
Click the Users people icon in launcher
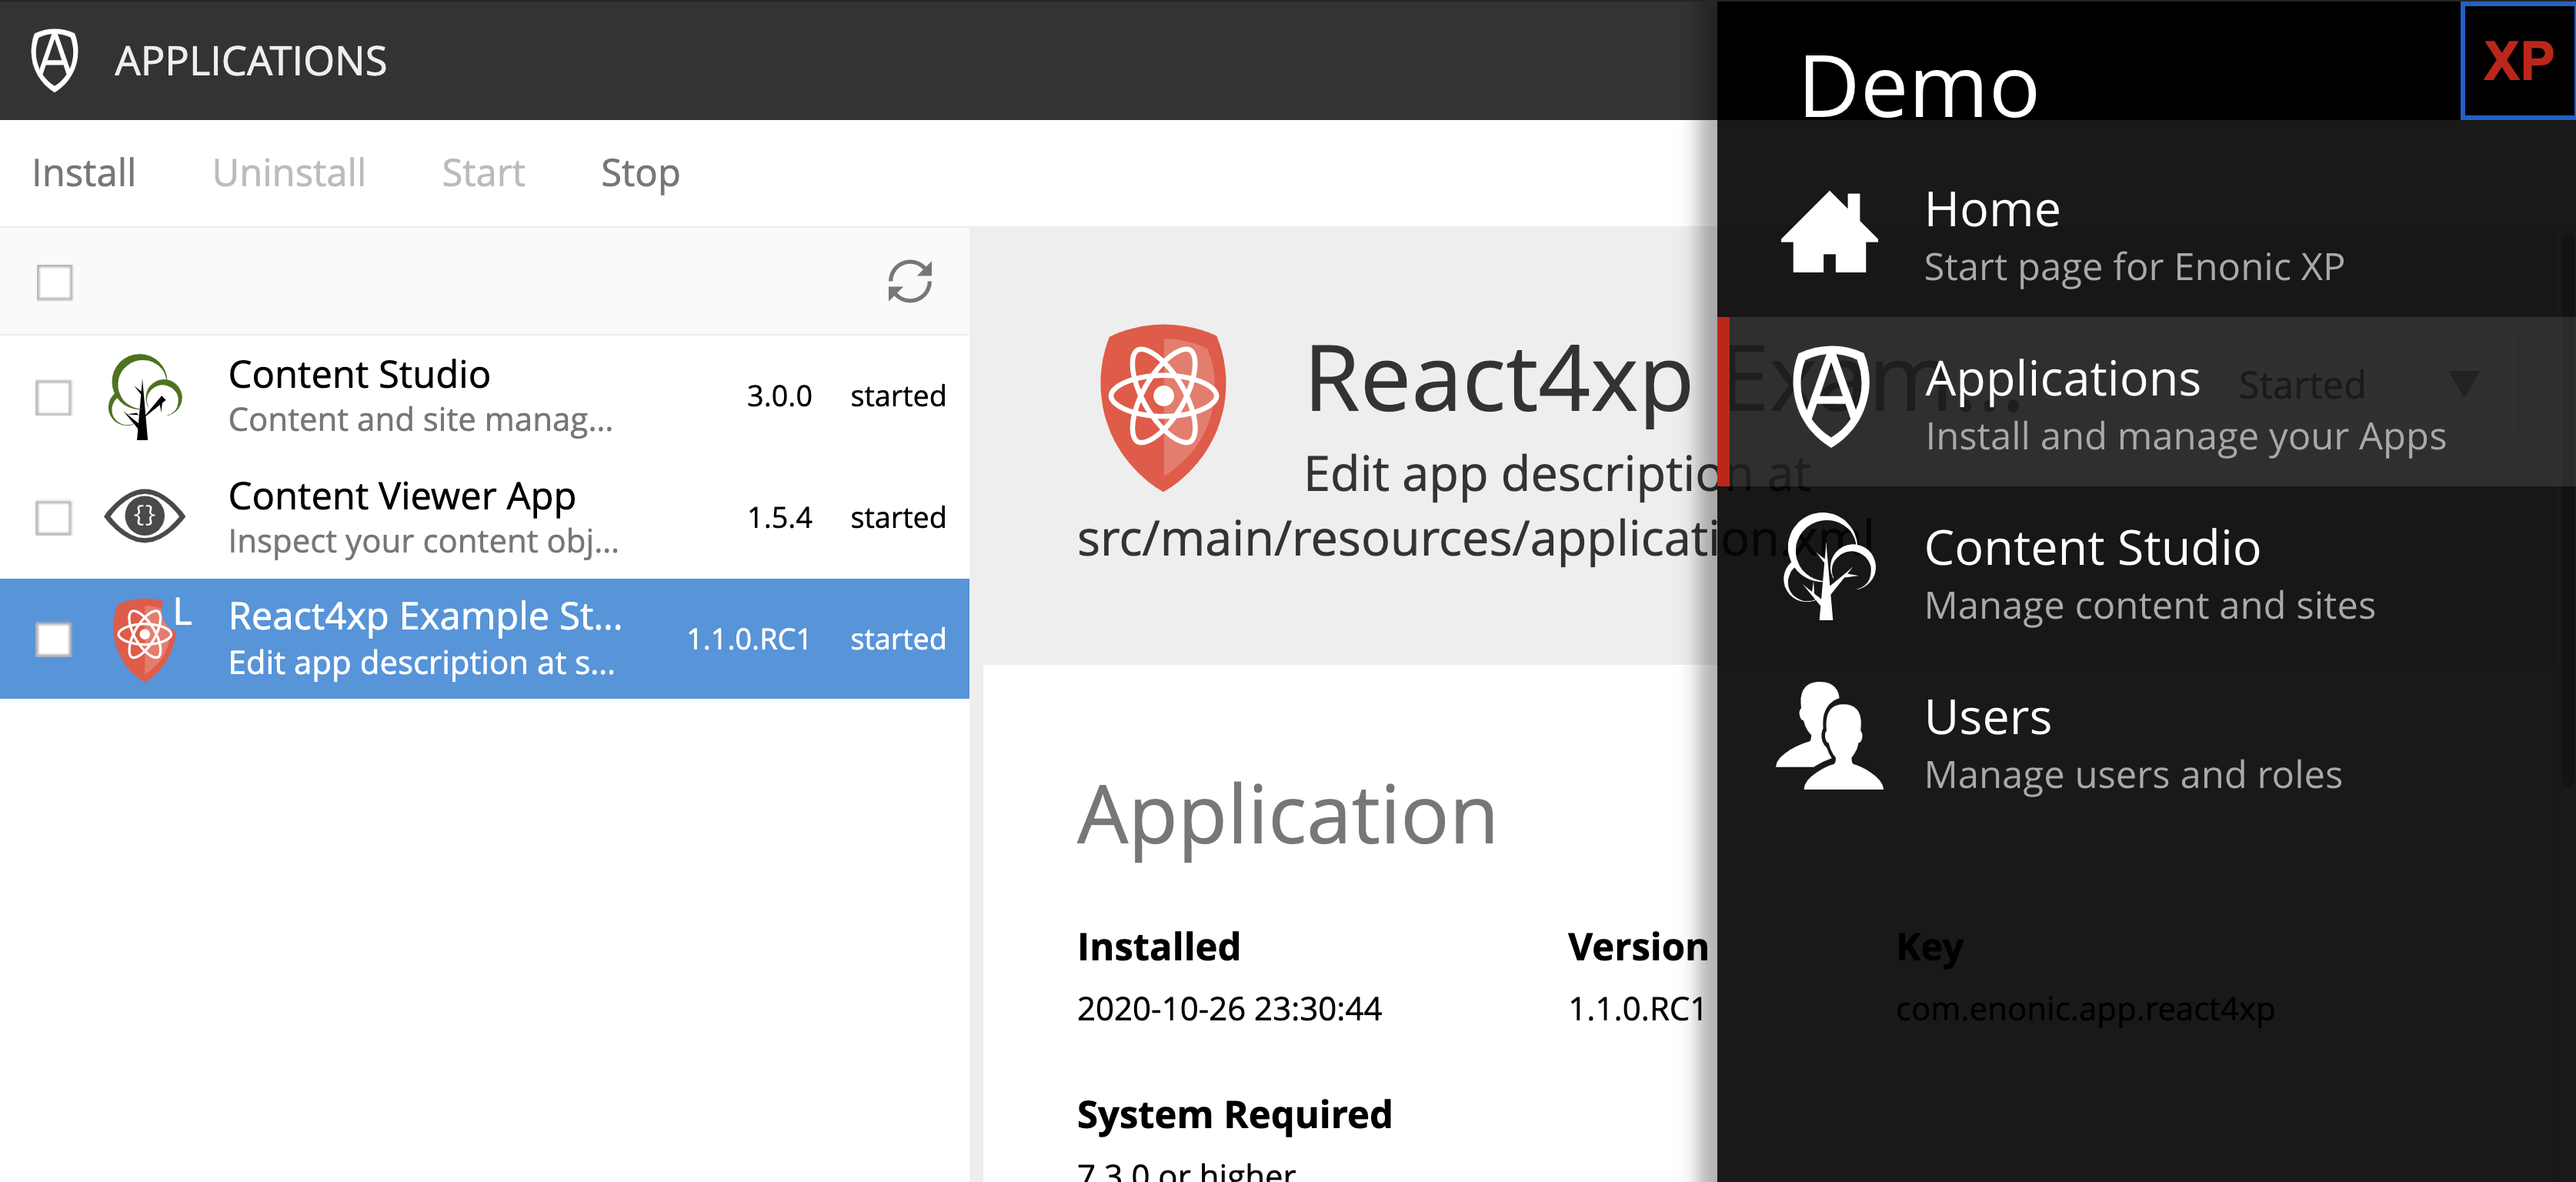click(x=1829, y=736)
